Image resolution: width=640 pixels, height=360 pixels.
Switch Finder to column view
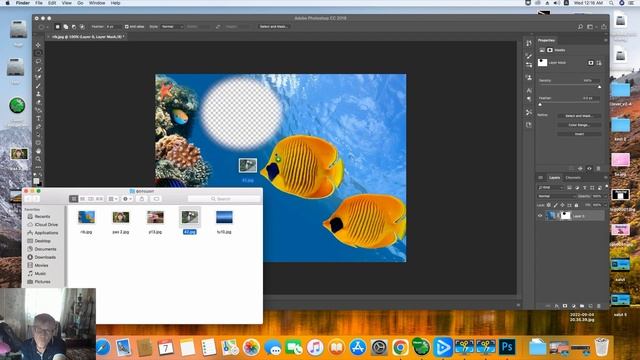(91, 199)
